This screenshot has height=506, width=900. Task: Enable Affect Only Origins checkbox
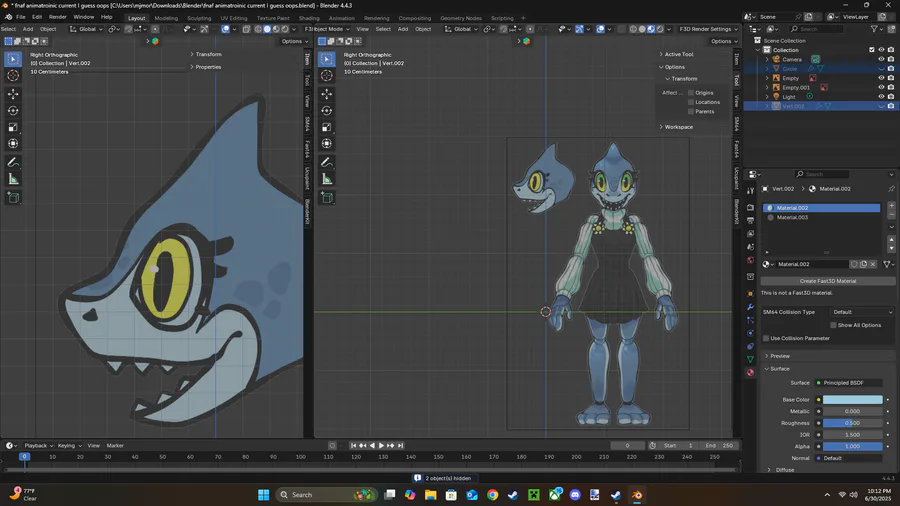[690, 93]
